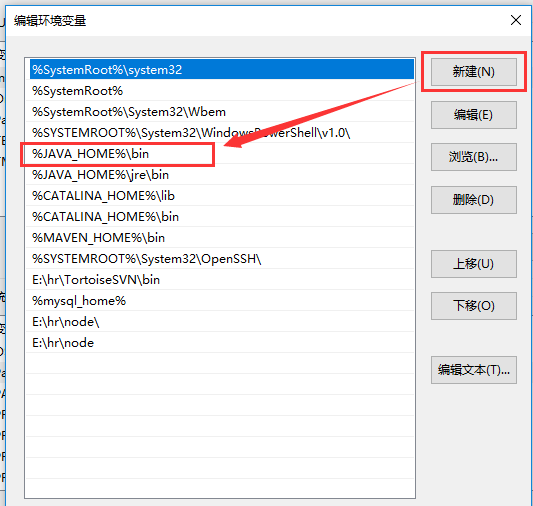Open 编辑文本(T)... edit text mode
Viewport: 533px width, 506px height.
[474, 370]
